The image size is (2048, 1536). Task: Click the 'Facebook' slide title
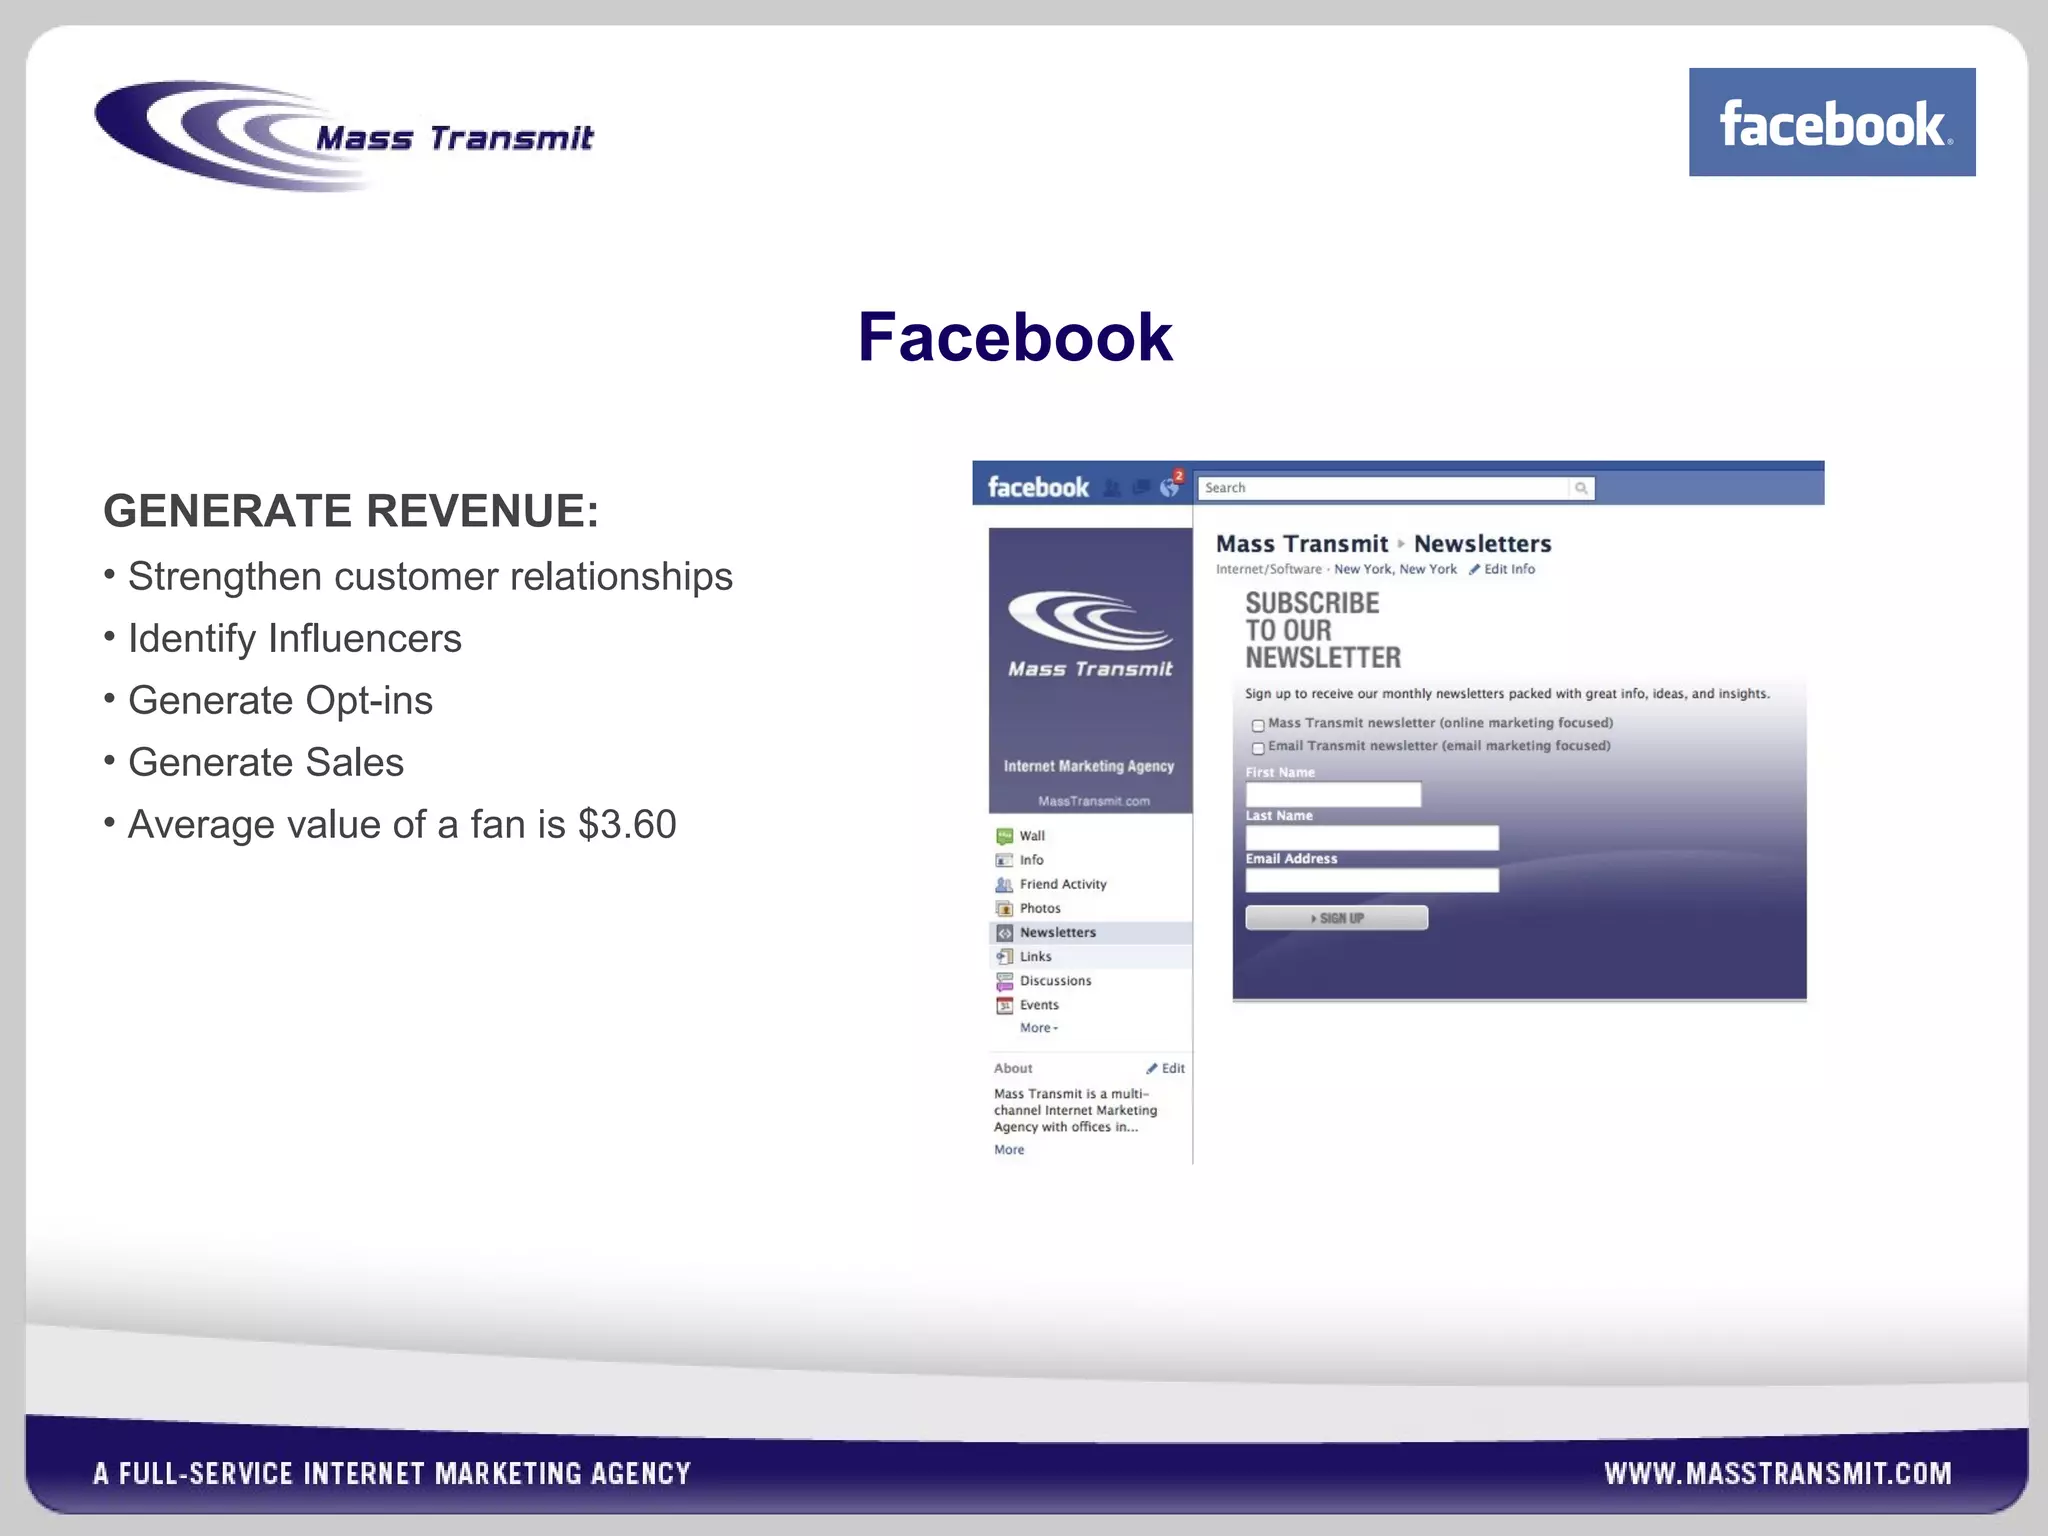(x=1015, y=337)
